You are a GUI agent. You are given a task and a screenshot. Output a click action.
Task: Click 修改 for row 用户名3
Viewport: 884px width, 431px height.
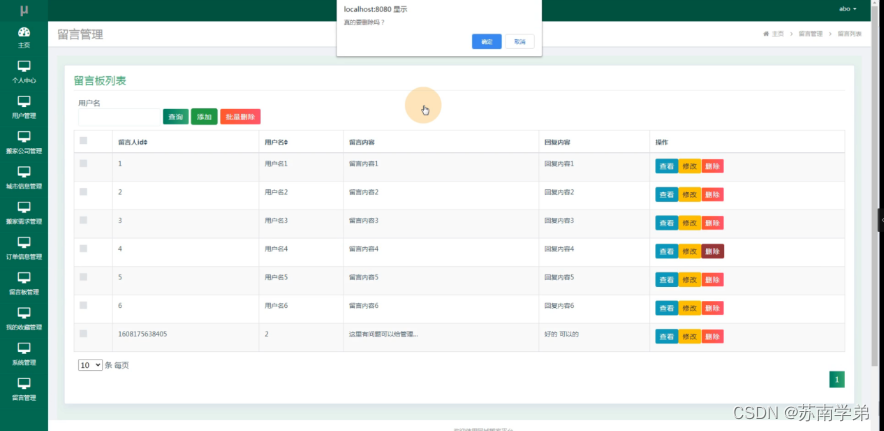pos(690,223)
